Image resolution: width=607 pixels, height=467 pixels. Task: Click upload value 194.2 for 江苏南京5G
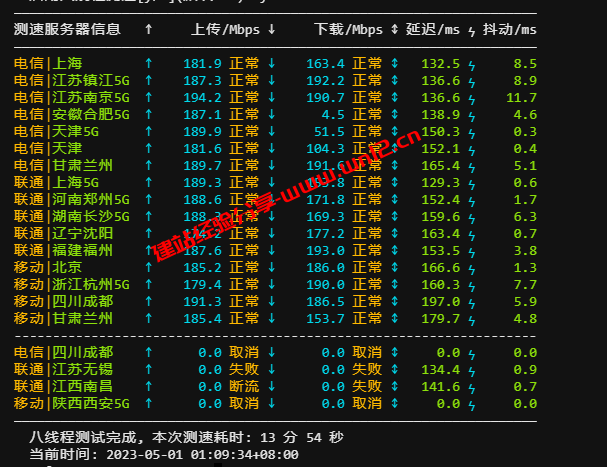pyautogui.click(x=202, y=98)
